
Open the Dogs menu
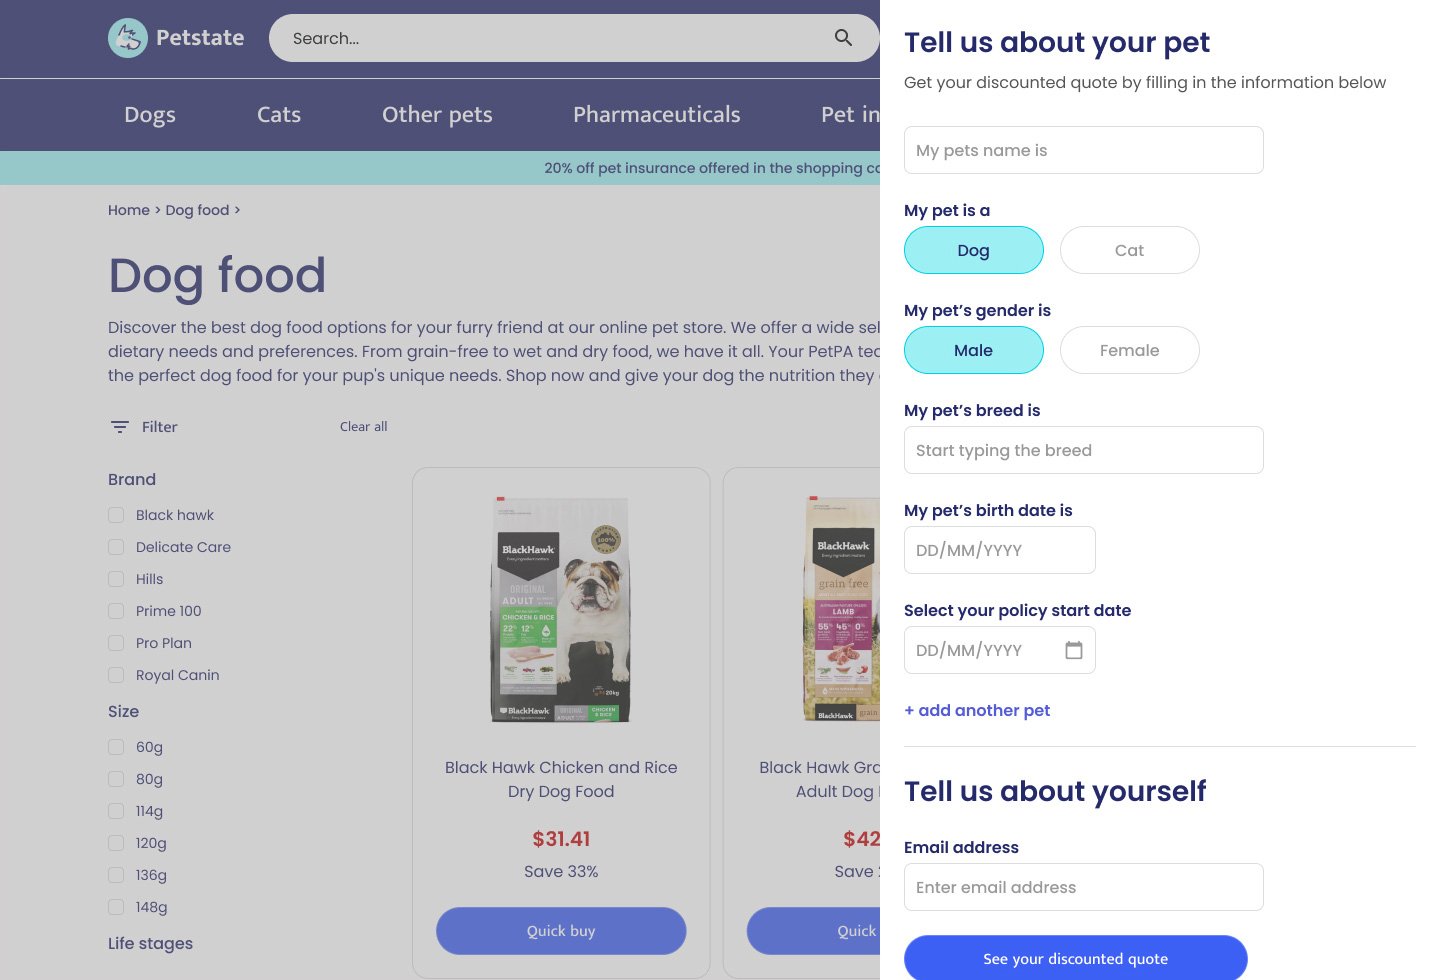(150, 115)
